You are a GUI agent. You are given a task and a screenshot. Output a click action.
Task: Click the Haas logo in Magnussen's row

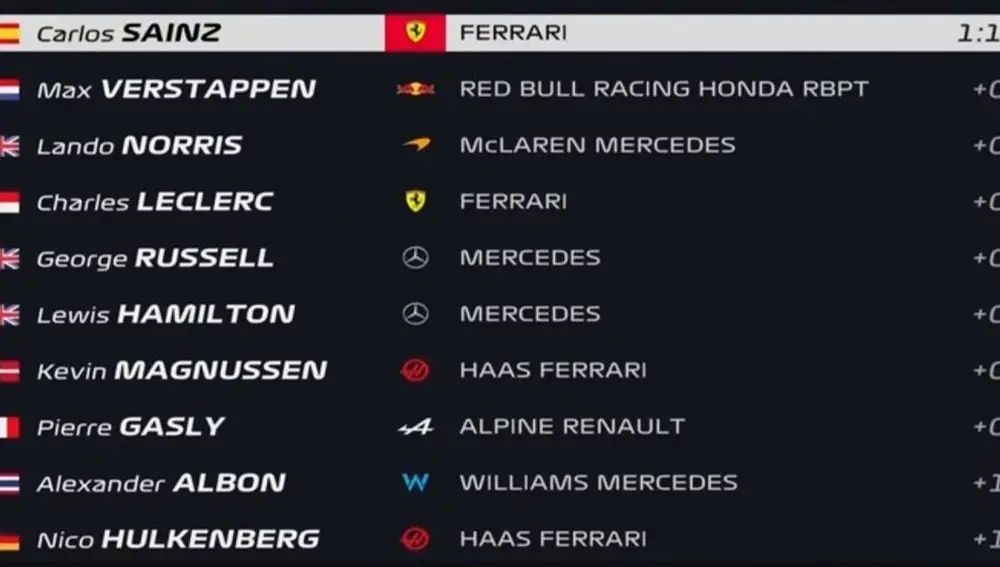pos(415,370)
